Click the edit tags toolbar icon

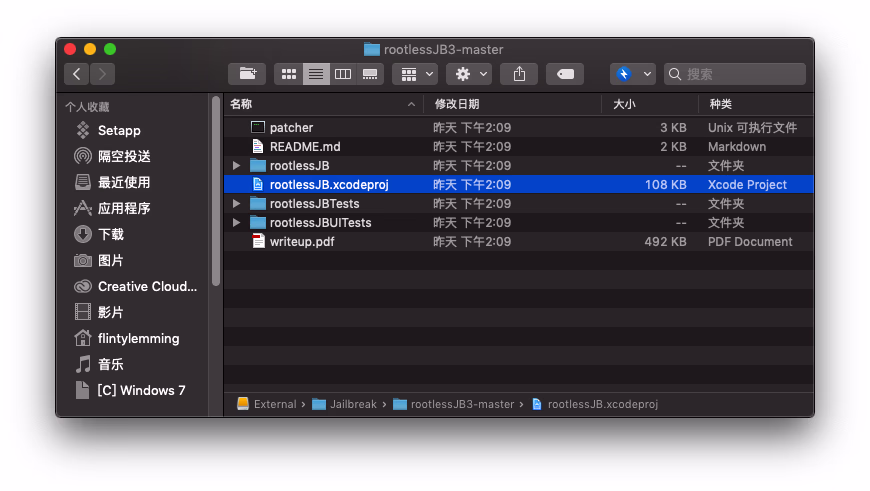(565, 74)
